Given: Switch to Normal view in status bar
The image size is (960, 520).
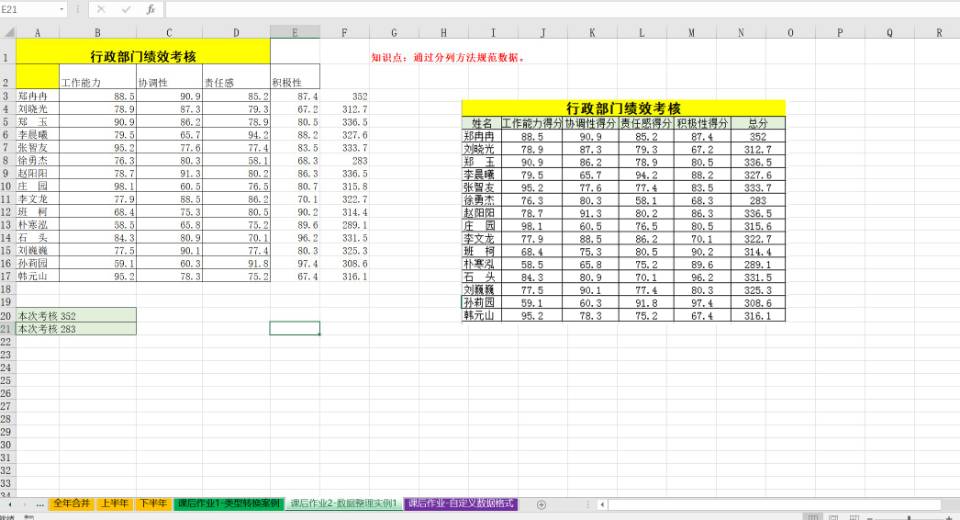Looking at the screenshot, I should coord(813,517).
